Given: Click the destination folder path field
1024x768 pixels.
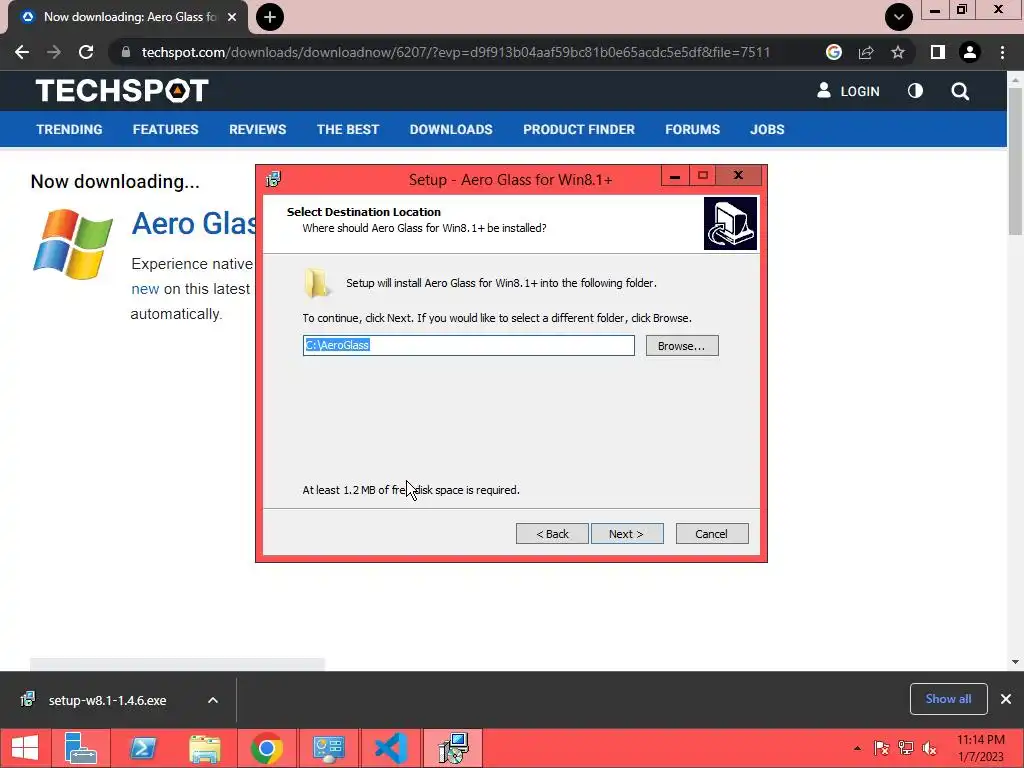Looking at the screenshot, I should [468, 345].
